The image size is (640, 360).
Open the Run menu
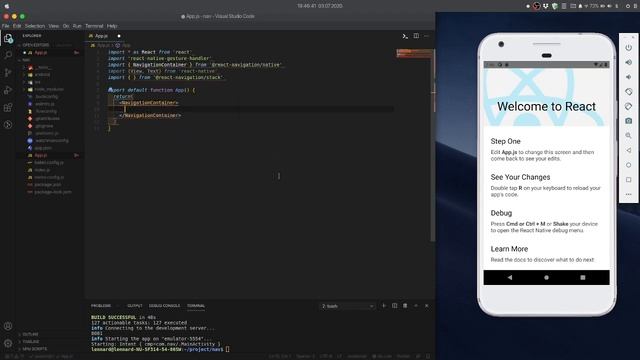77,26
